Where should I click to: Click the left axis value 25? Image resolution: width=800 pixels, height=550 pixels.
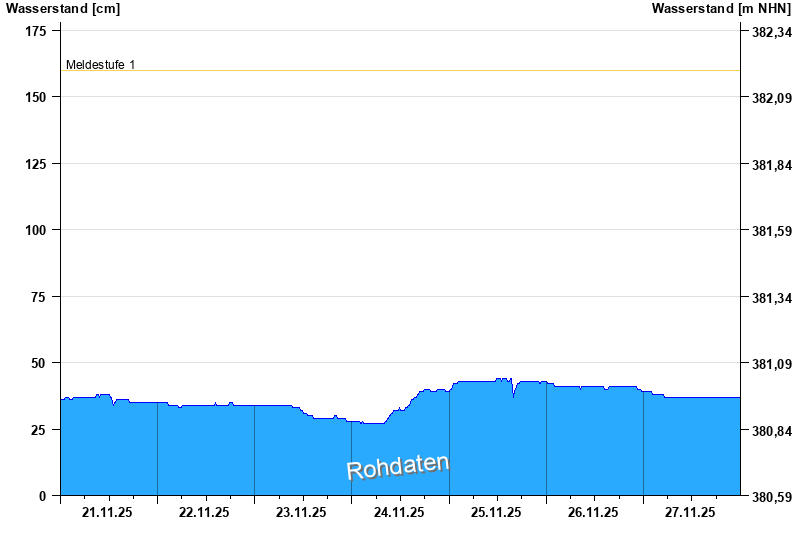pos(38,430)
